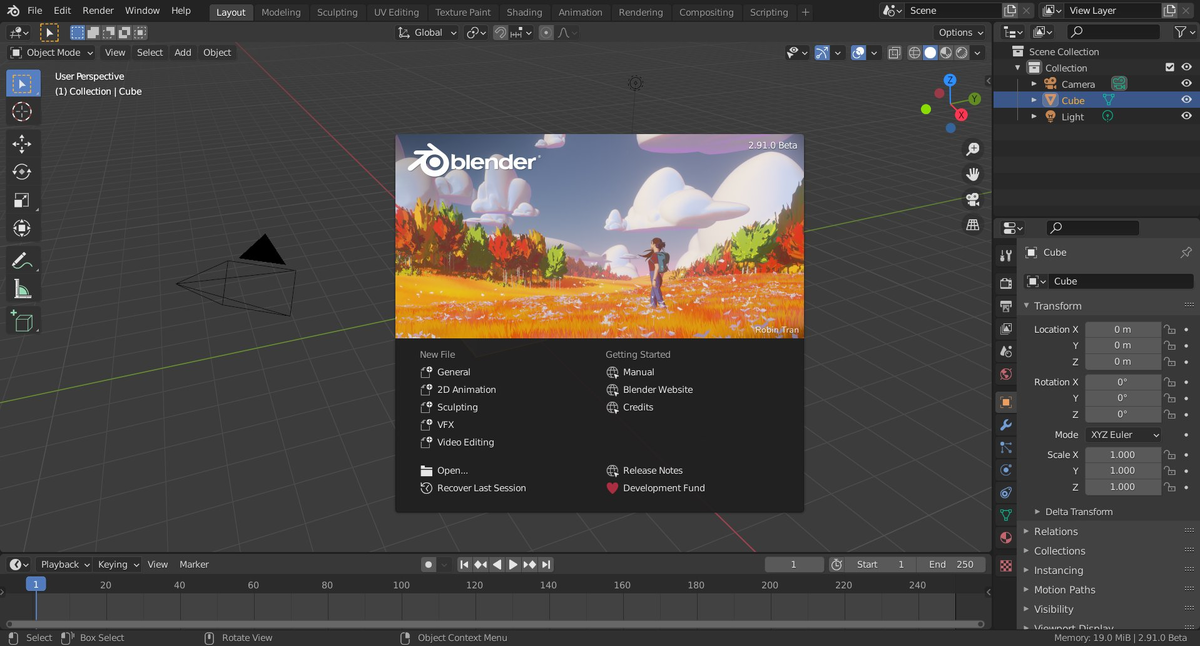The width and height of the screenshot is (1200, 646).
Task: Toggle the Collection checkbox in the outliner
Action: (x=1170, y=67)
